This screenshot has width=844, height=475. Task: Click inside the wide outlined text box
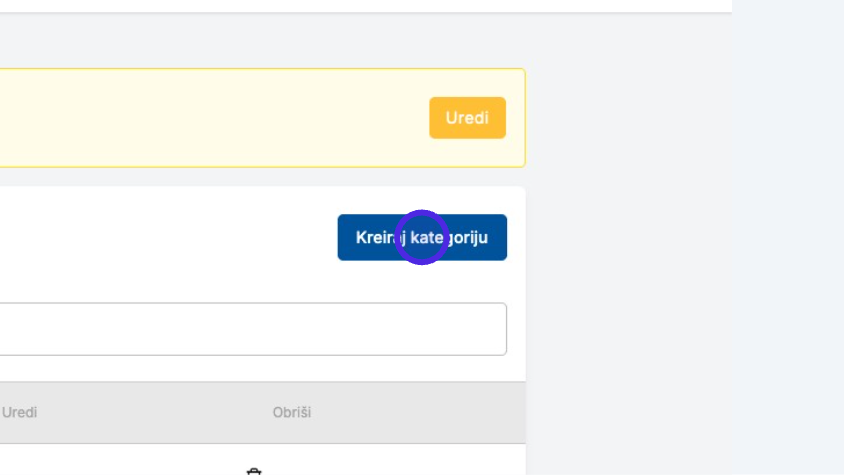point(253,329)
